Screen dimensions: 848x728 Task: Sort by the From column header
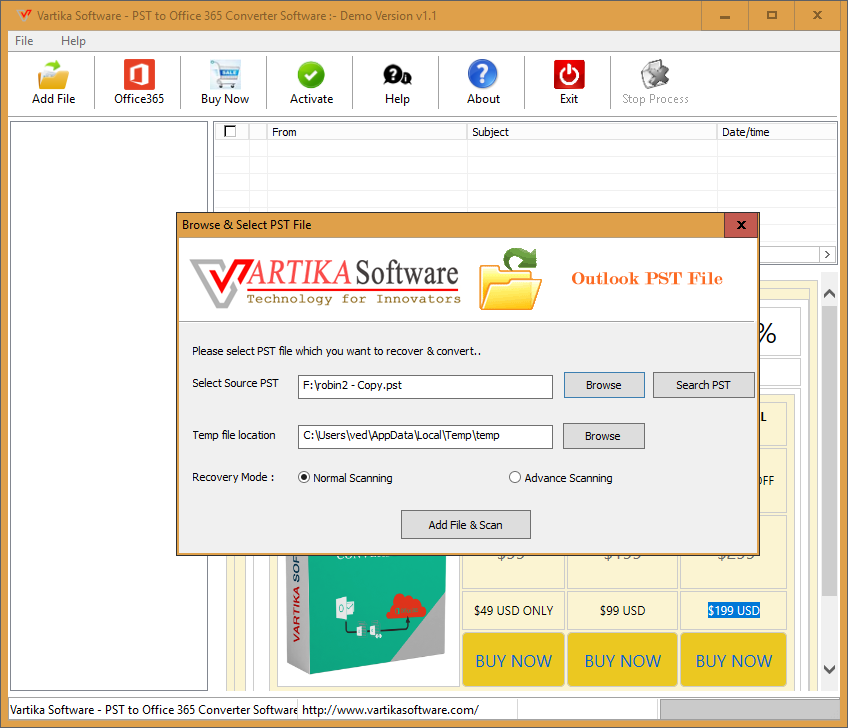(367, 132)
